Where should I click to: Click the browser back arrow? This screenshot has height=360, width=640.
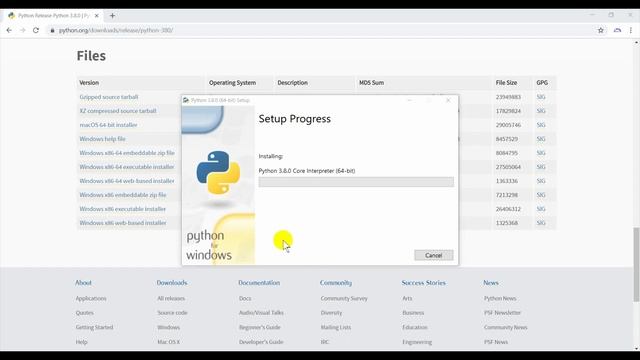(x=9, y=30)
